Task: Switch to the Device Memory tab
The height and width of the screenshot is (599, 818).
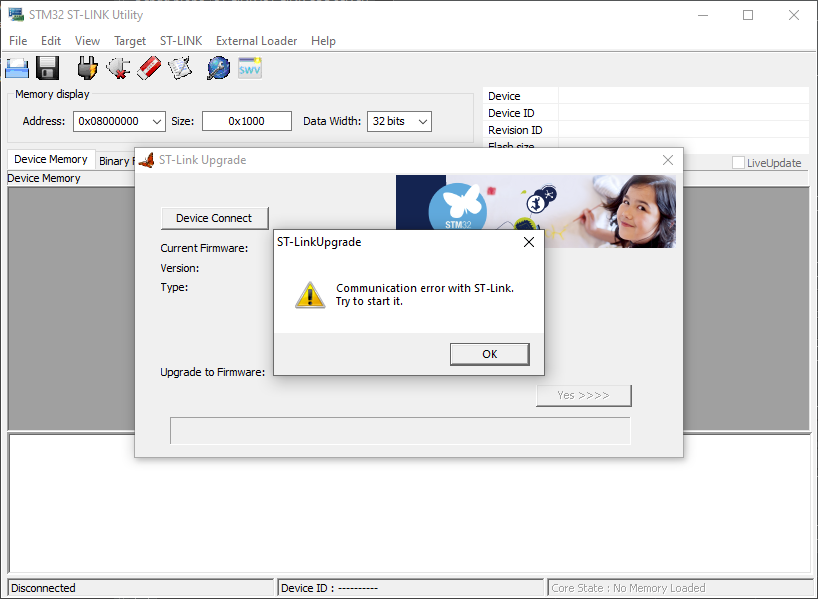Action: tap(51, 159)
